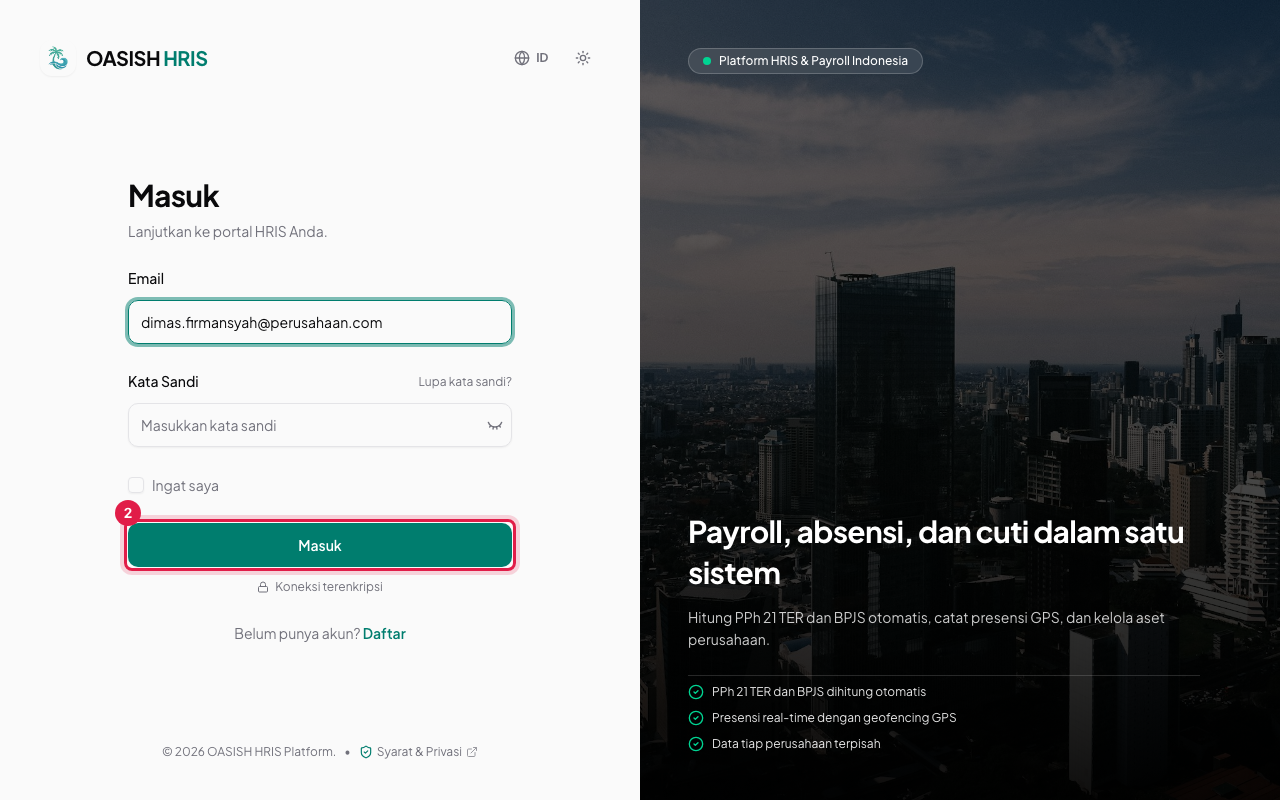The height and width of the screenshot is (800, 1280).
Task: Click the Email field label
Action: [x=146, y=279]
